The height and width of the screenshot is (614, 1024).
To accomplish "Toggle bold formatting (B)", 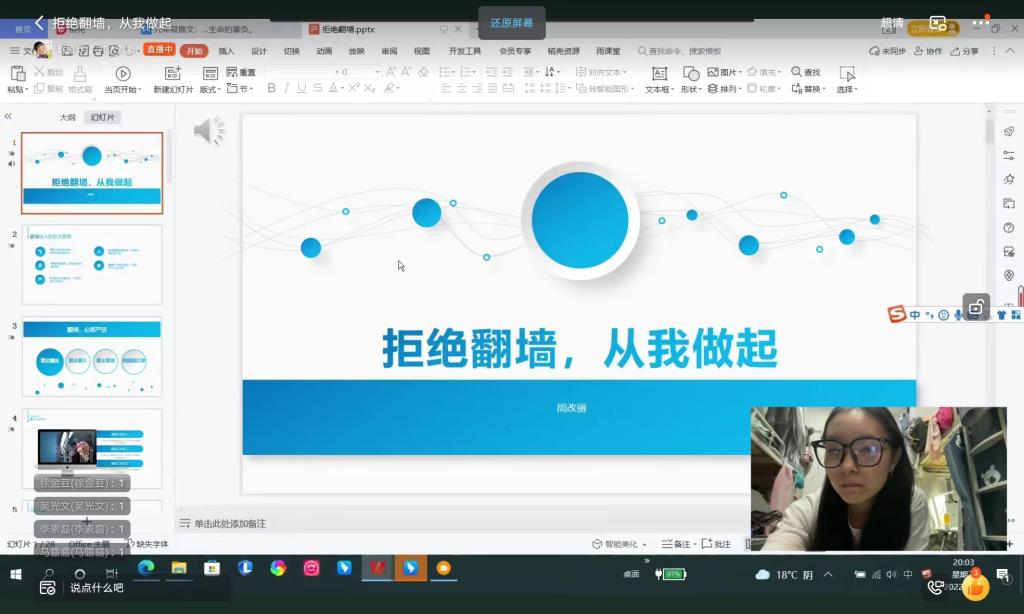I will click(272, 88).
